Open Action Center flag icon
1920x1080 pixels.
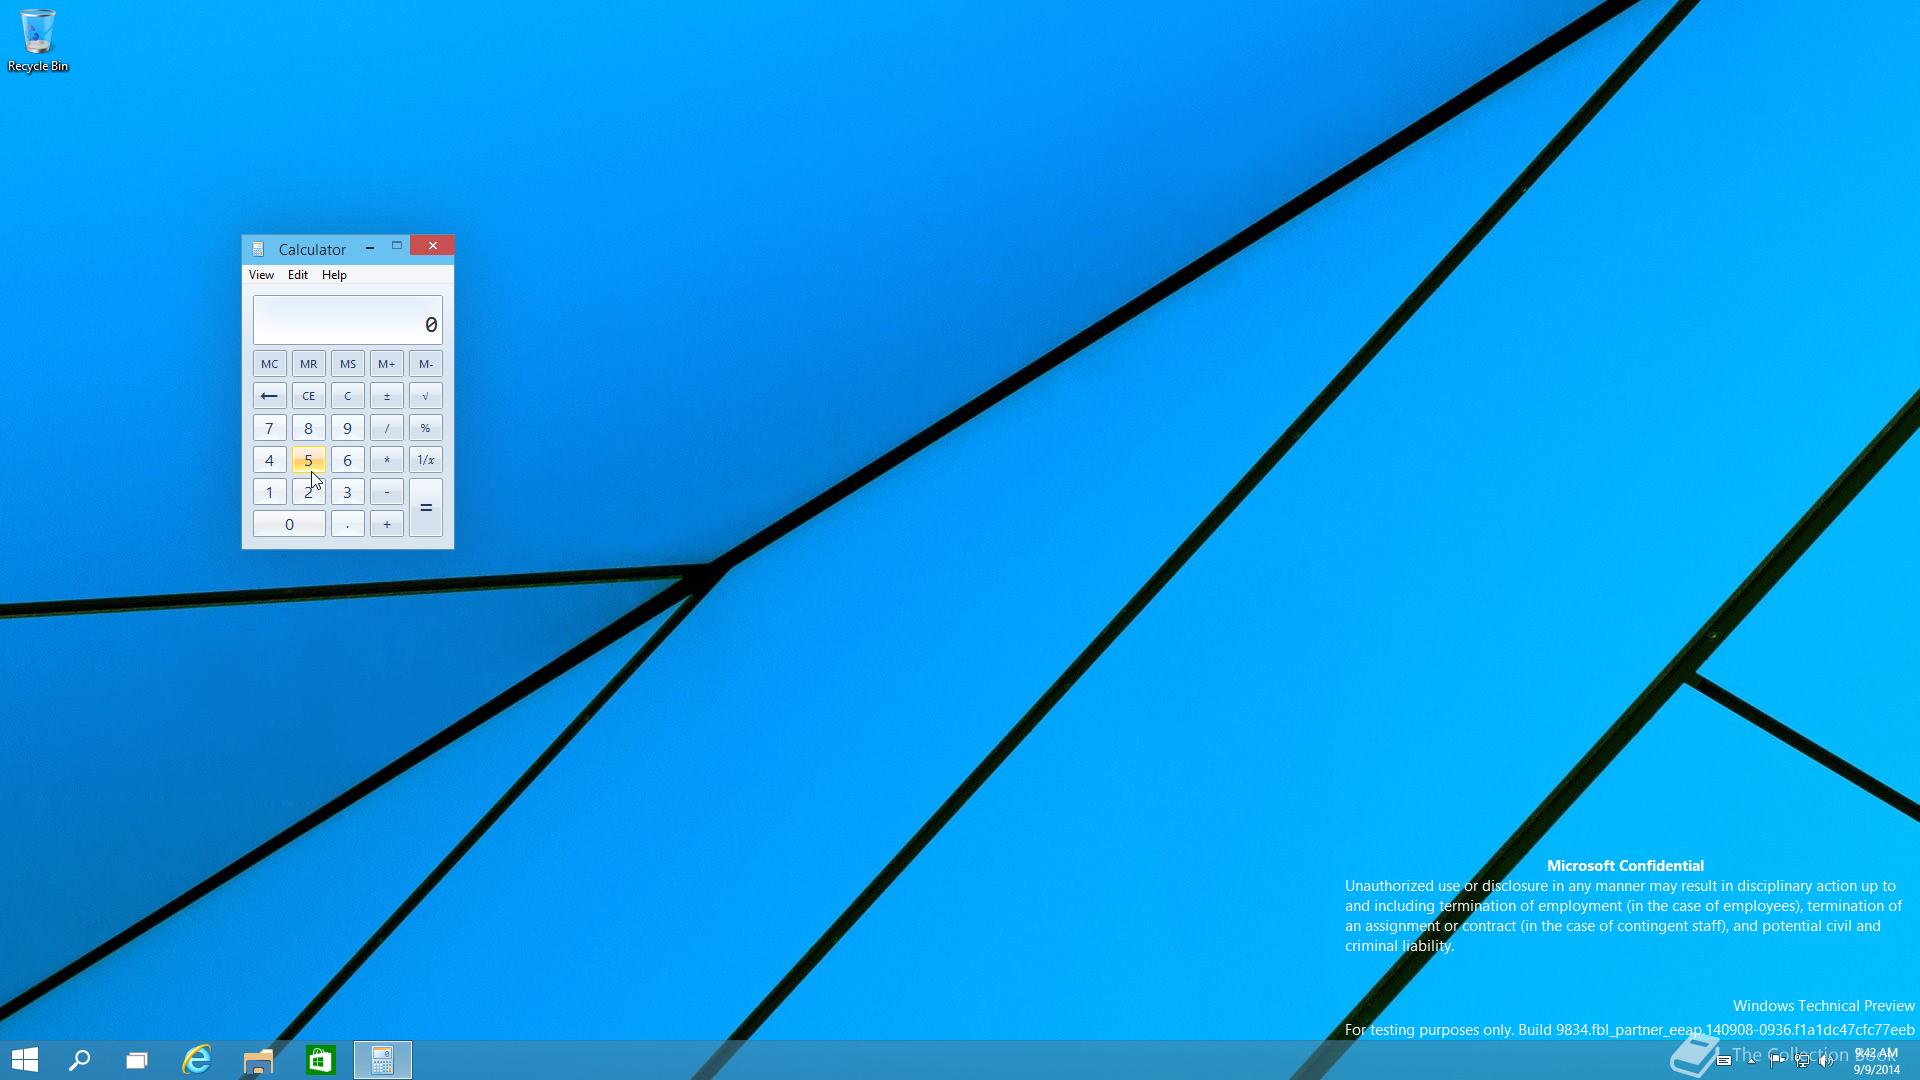pos(1777,1061)
